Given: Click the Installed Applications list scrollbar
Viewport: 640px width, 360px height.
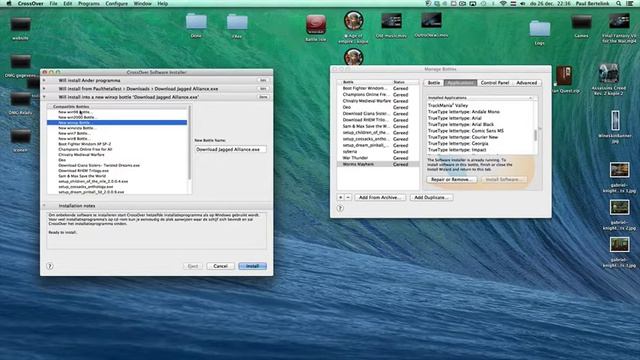Looking at the screenshot, I should pyautogui.click(x=536, y=136).
